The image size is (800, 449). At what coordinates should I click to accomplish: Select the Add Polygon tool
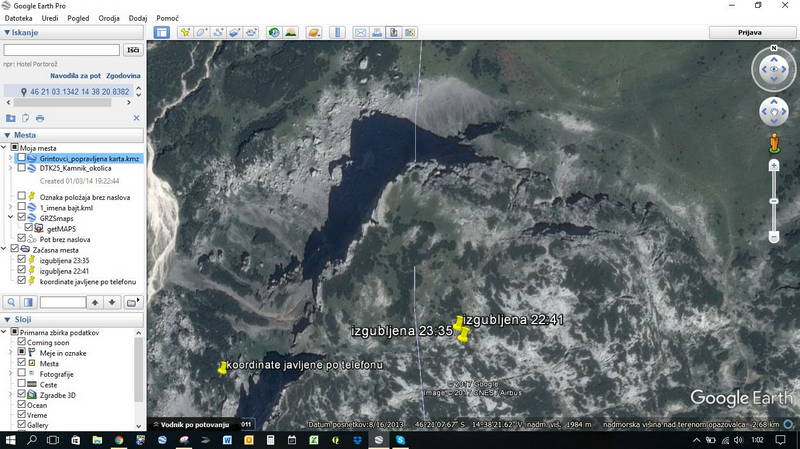tap(201, 33)
